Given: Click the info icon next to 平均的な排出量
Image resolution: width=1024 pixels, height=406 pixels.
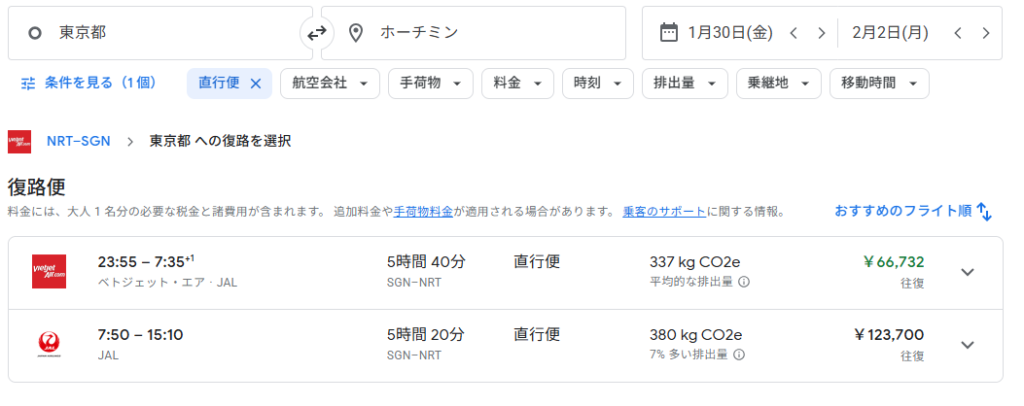Looking at the screenshot, I should 744,281.
